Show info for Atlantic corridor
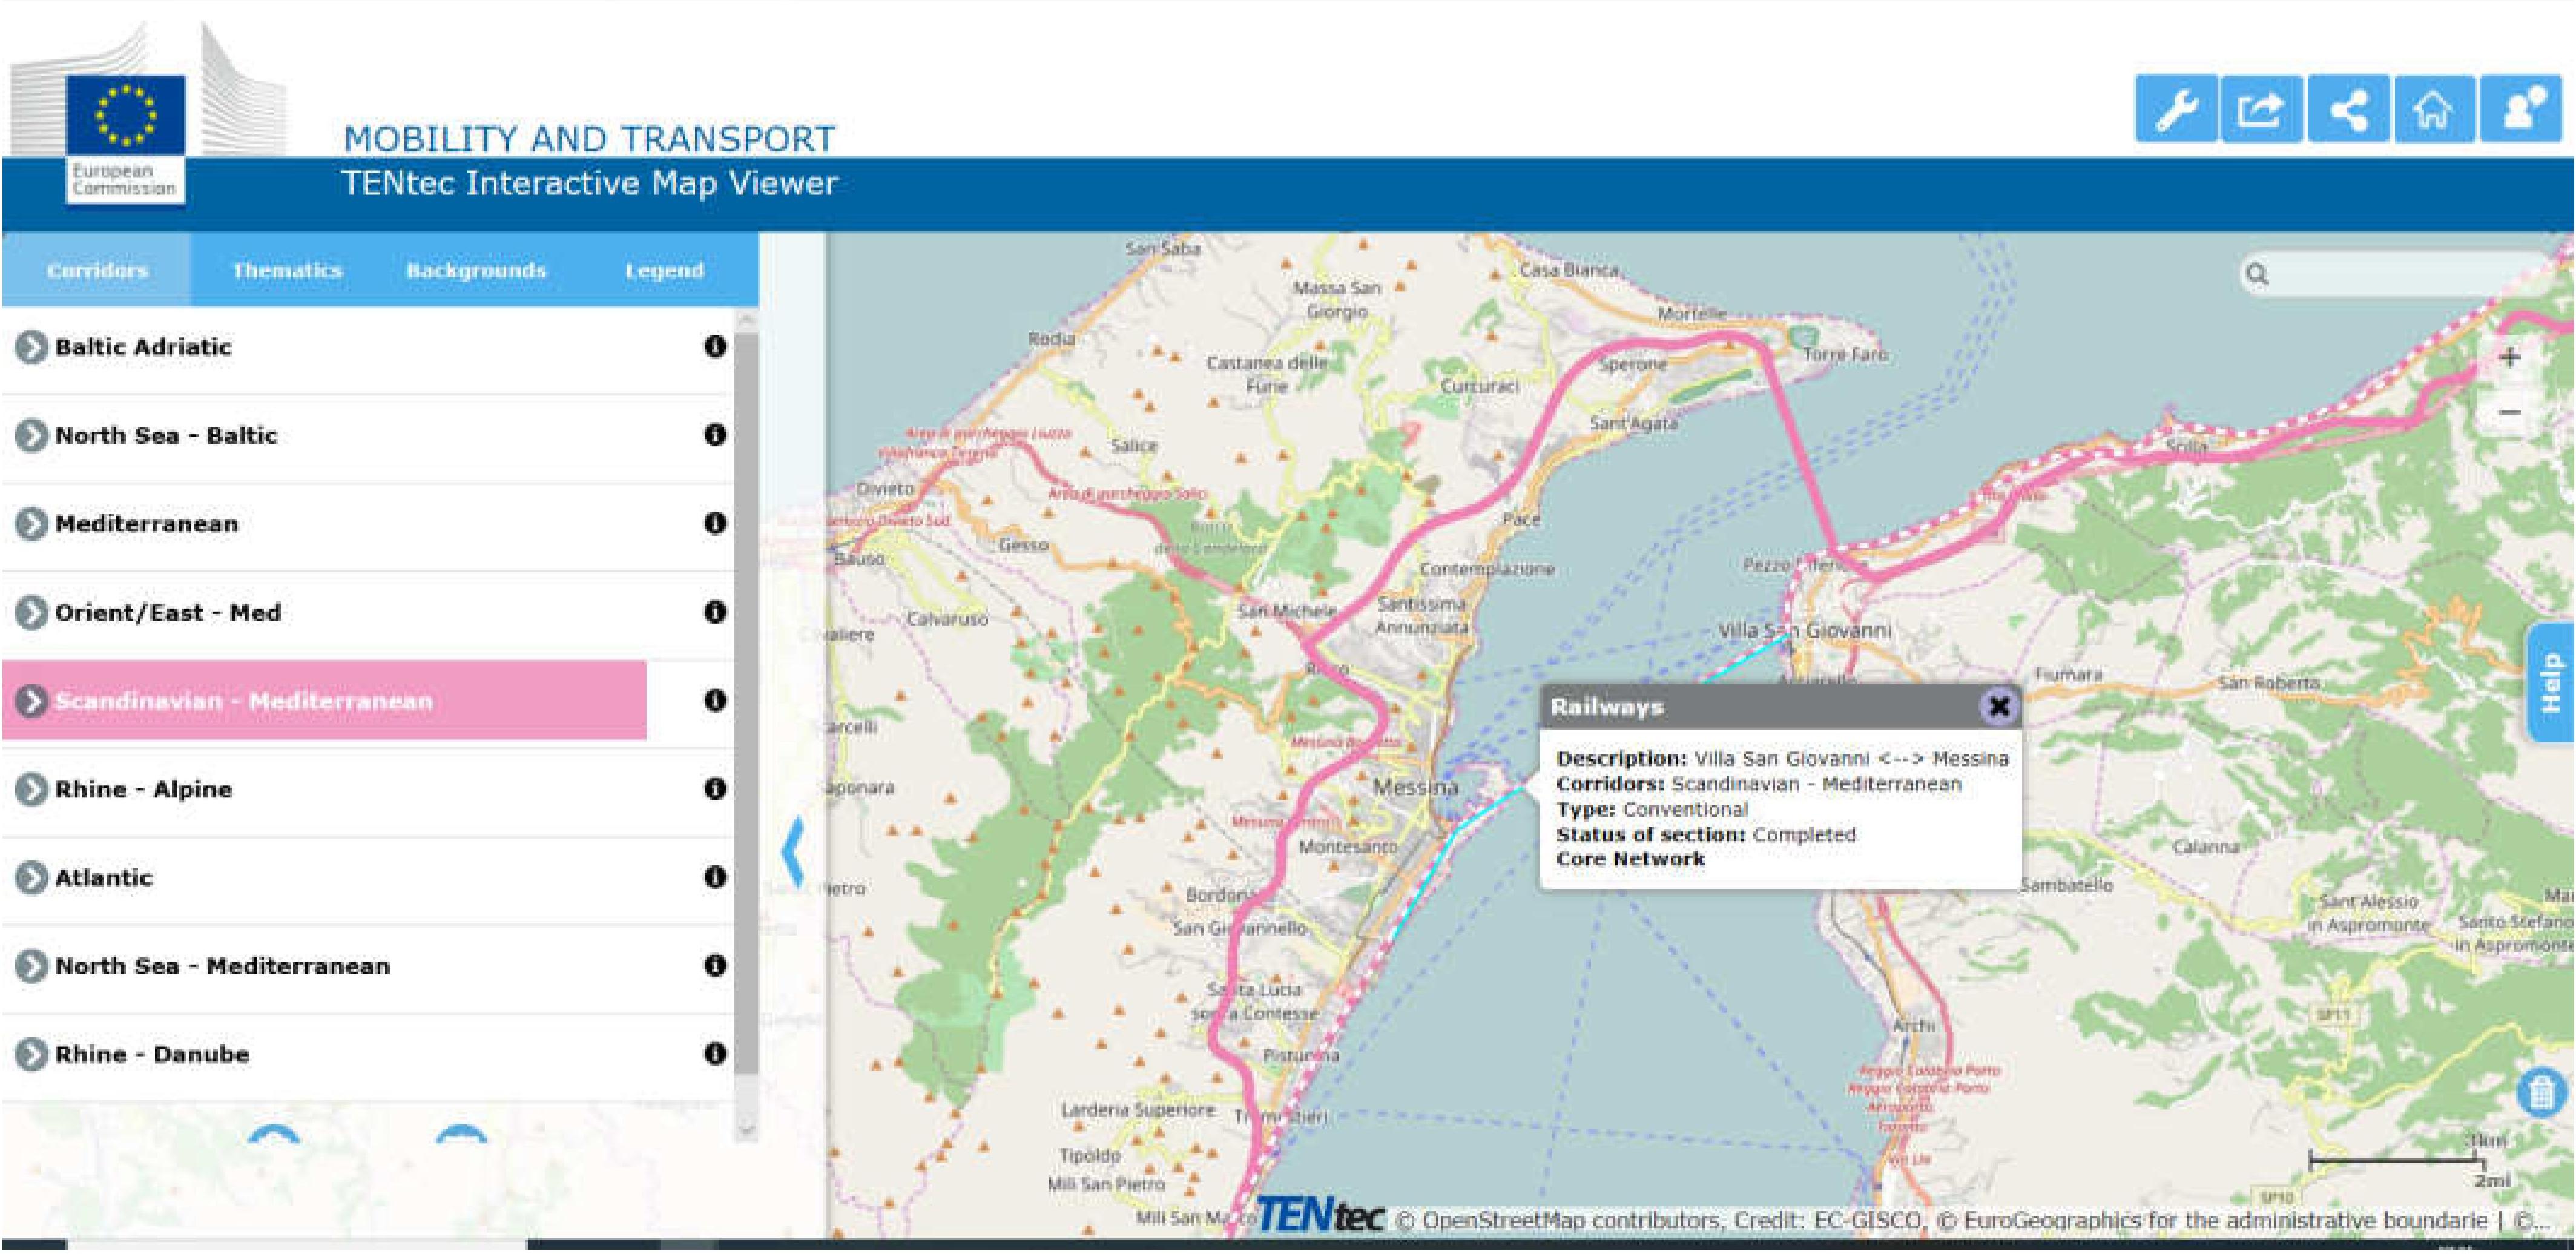Screen dimensions: 2576x1254 (714, 877)
